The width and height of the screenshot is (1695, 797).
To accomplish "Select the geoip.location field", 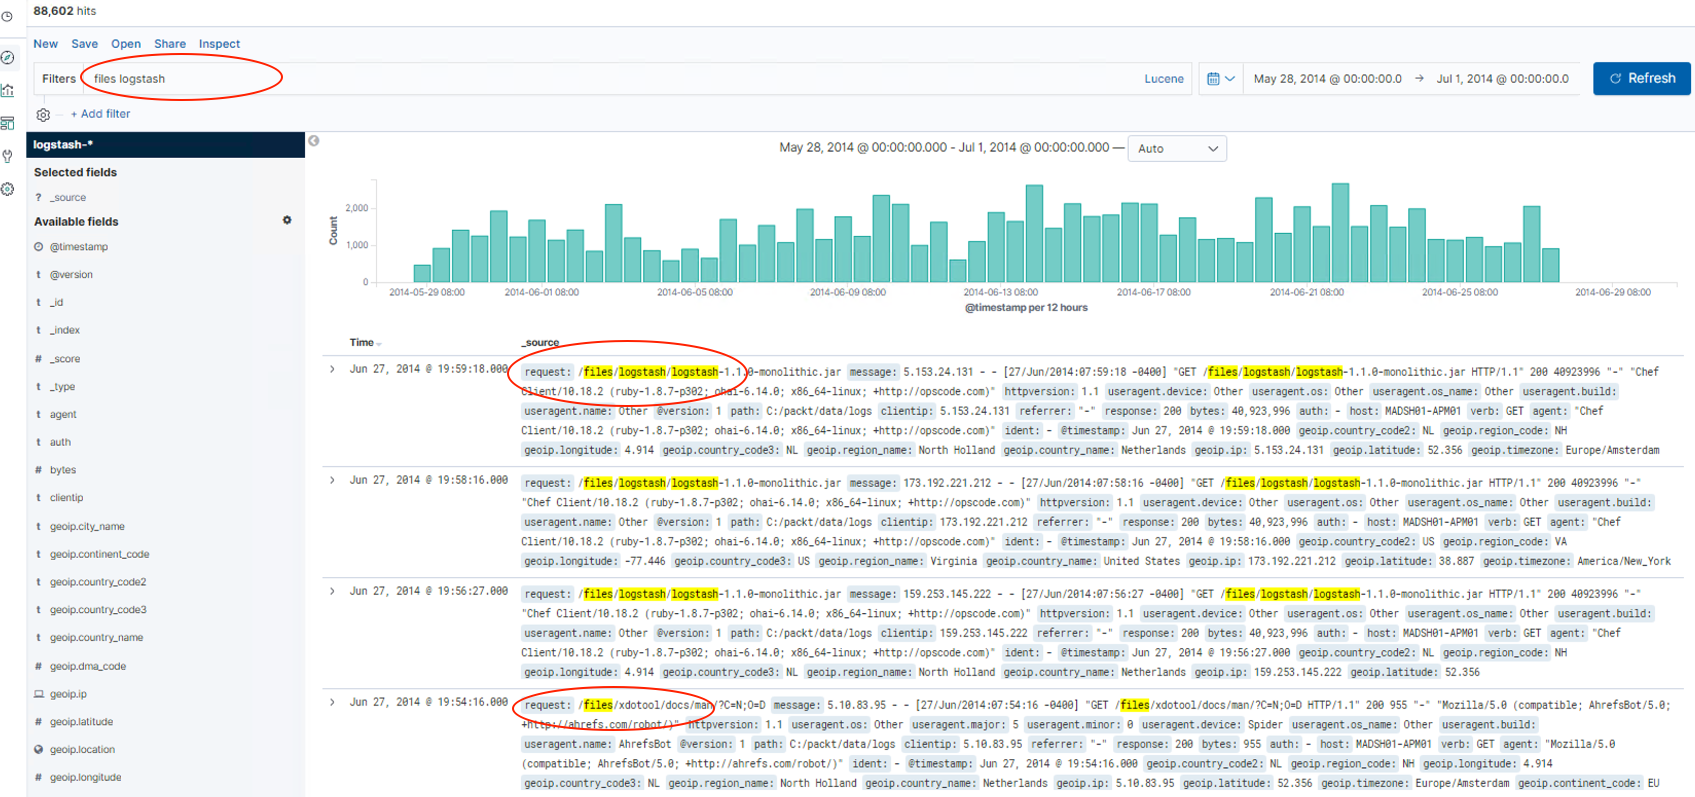I will [82, 750].
